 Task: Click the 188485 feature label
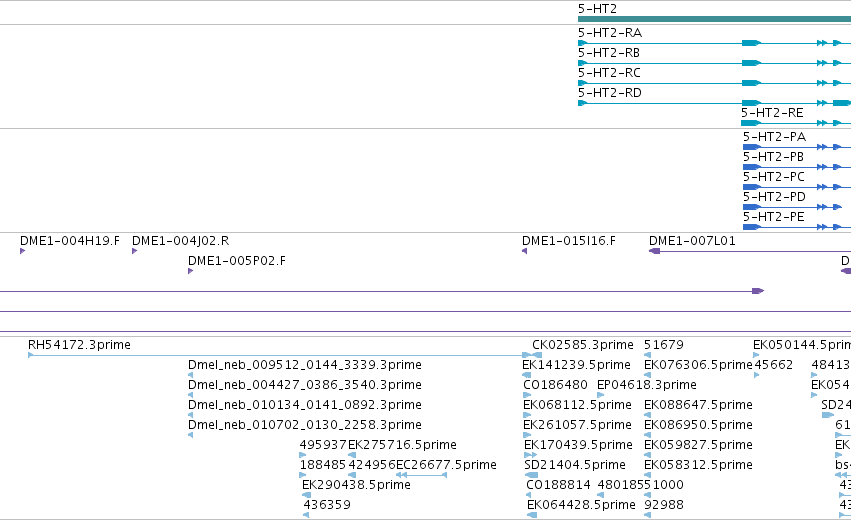coord(323,465)
